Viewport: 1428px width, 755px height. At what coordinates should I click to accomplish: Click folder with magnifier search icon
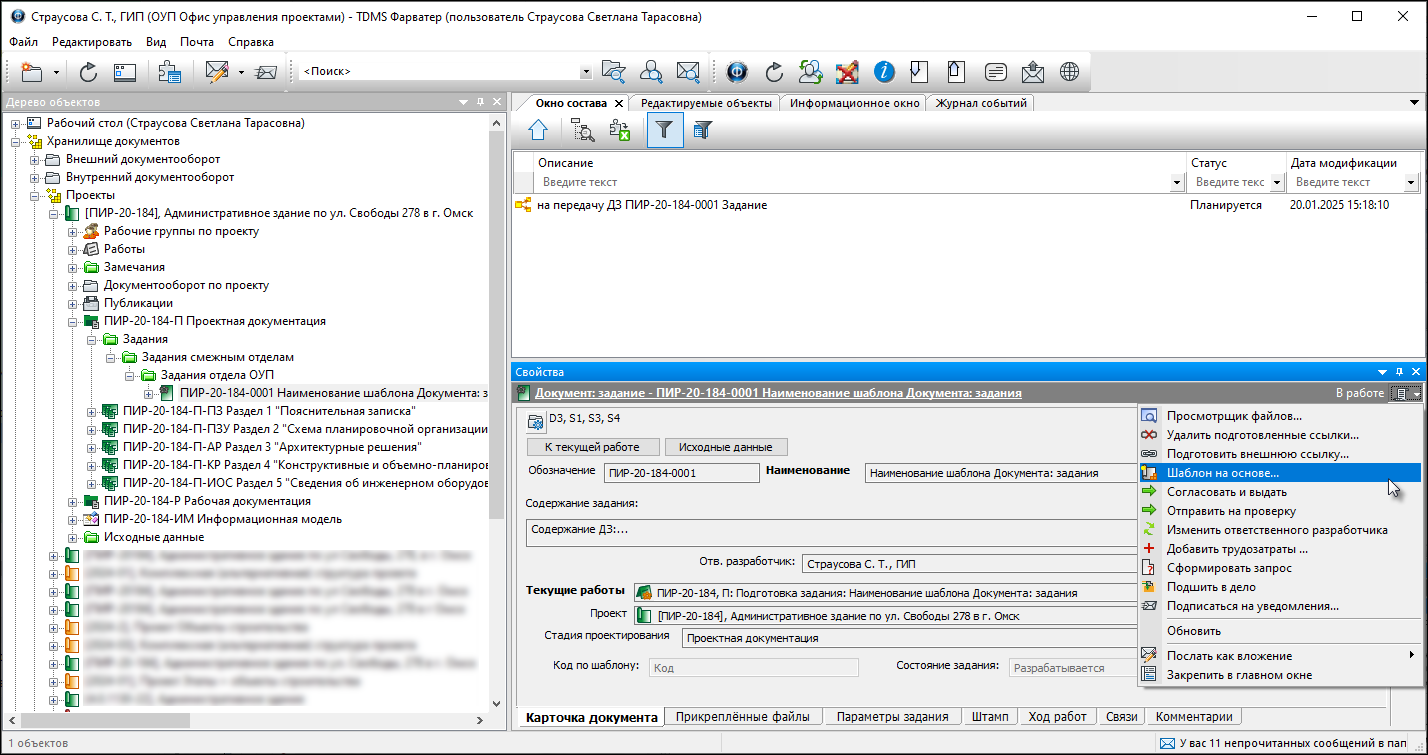(613, 72)
